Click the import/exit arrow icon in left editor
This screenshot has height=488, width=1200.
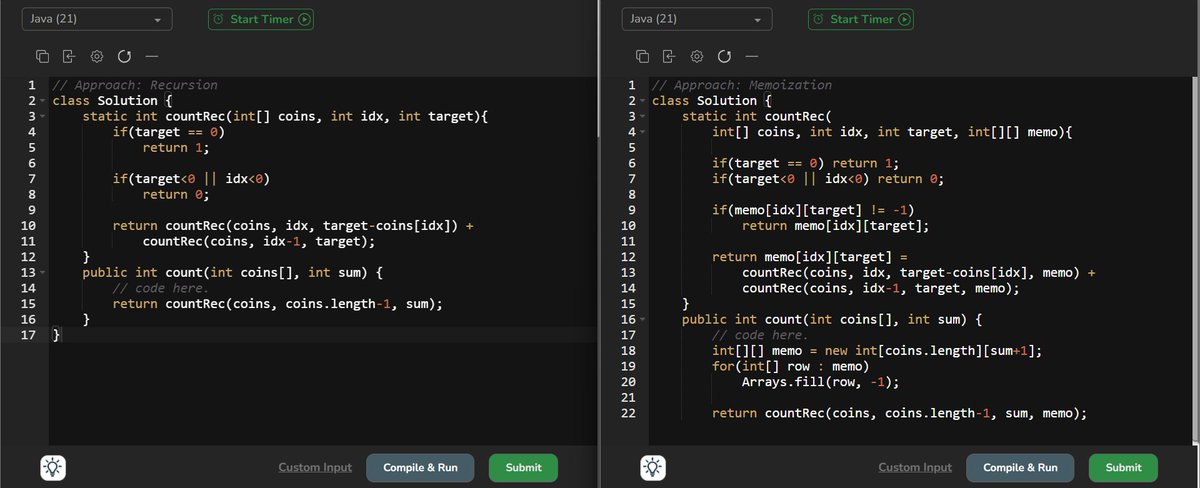click(x=69, y=56)
